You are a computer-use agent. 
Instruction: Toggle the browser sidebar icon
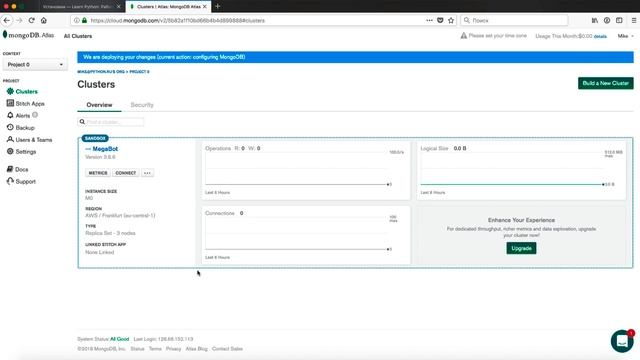[619, 20]
